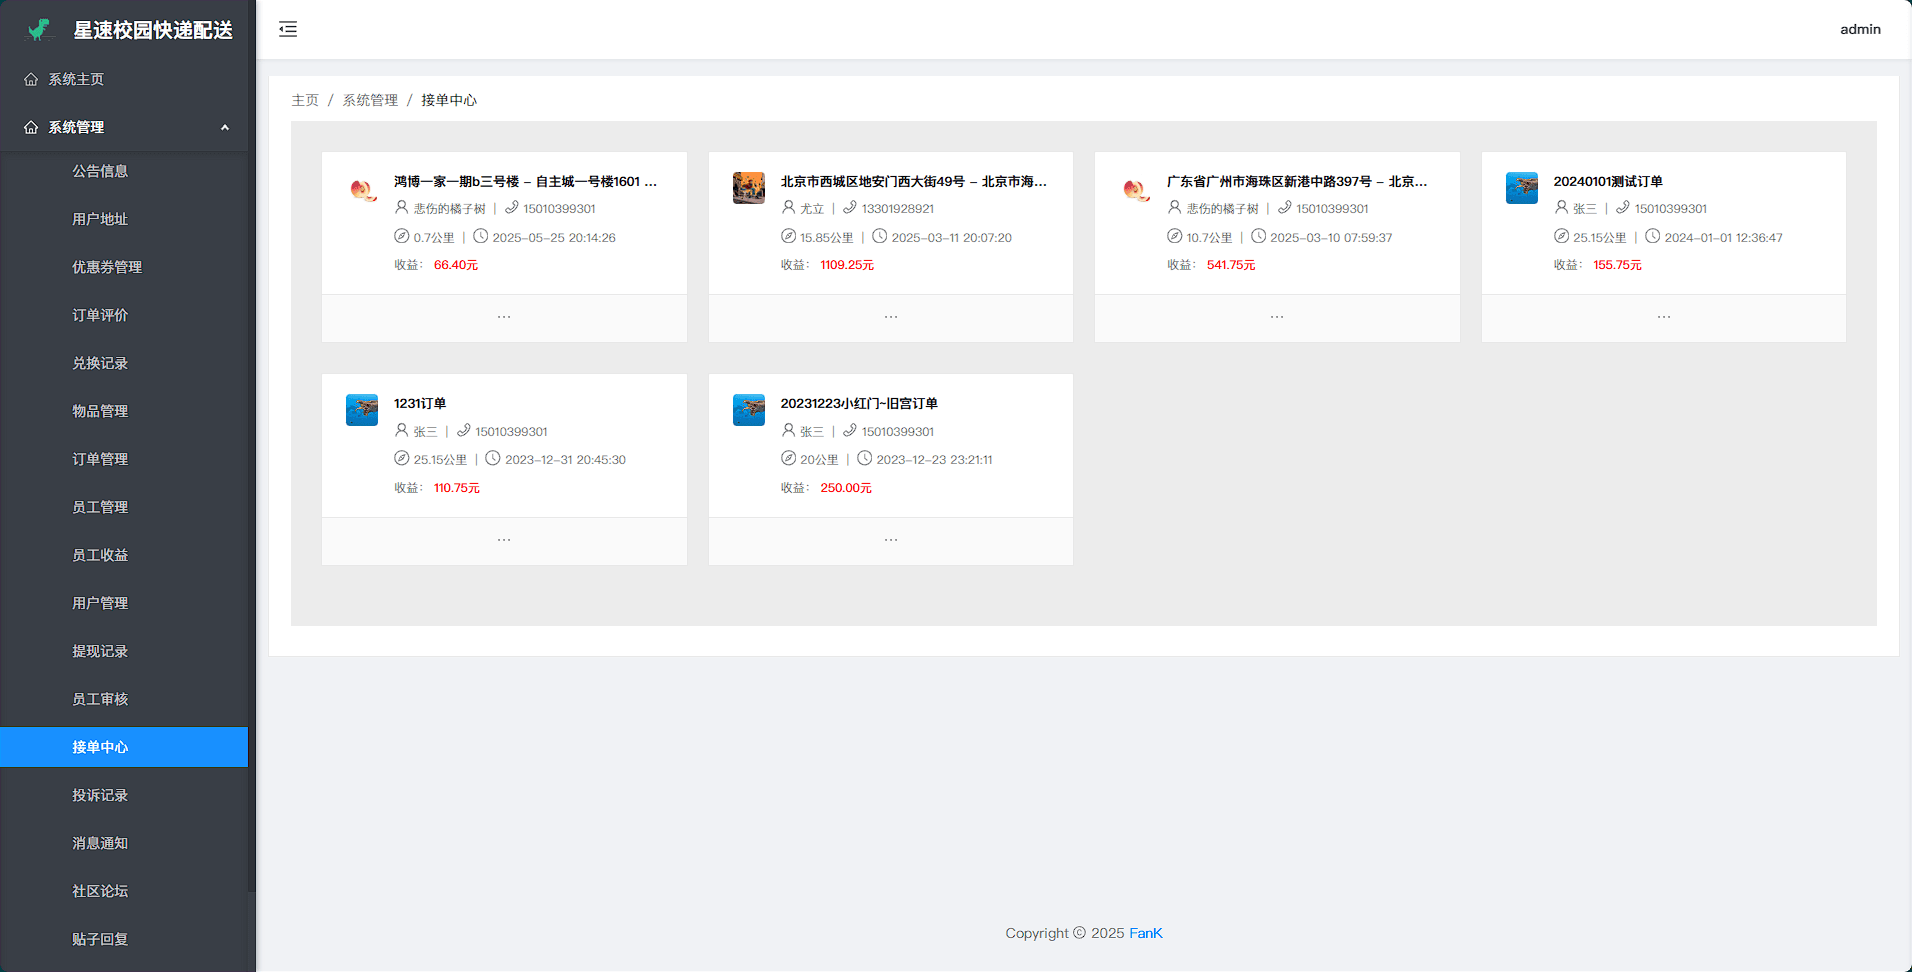The image size is (1912, 972).
Task: Click the green dinosaur logo icon
Action: point(39,30)
